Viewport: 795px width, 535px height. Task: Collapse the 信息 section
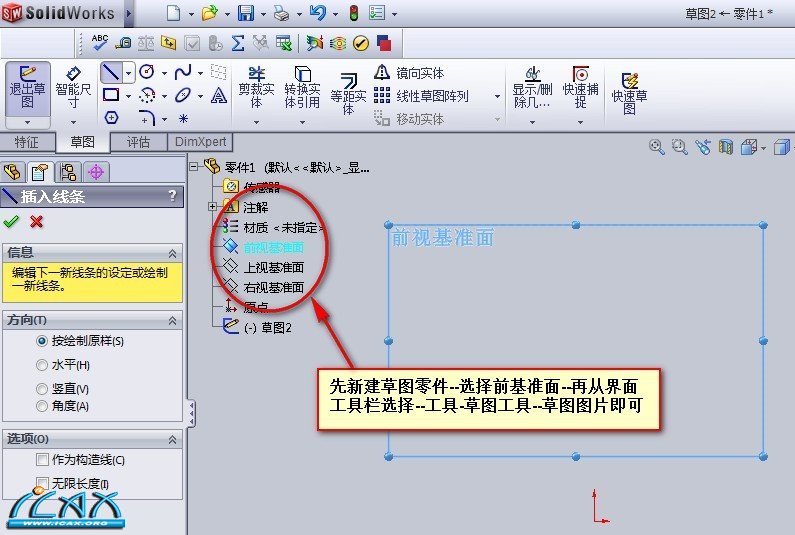(172, 254)
